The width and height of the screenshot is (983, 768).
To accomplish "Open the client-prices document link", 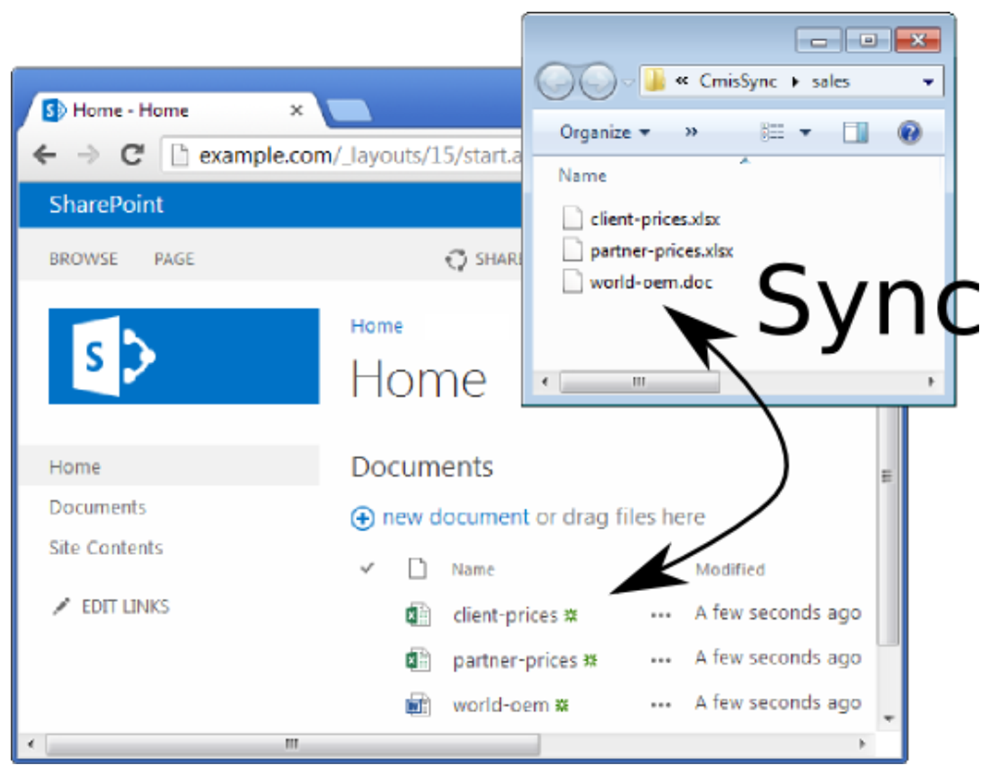I will 504,615.
